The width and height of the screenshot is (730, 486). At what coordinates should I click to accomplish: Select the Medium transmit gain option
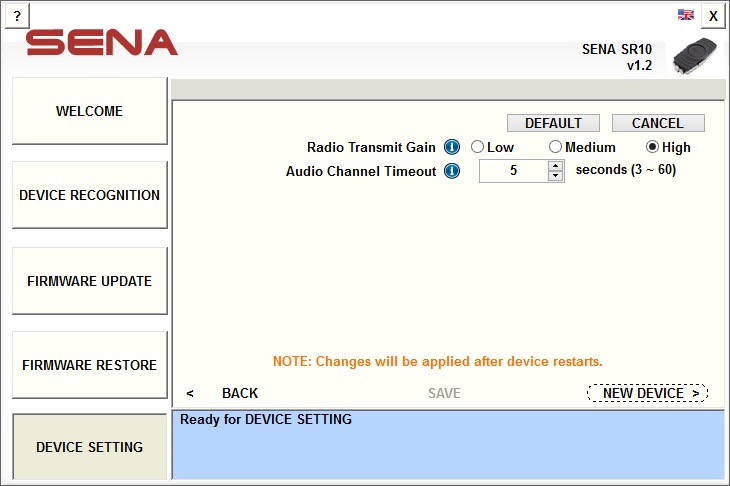[582, 147]
